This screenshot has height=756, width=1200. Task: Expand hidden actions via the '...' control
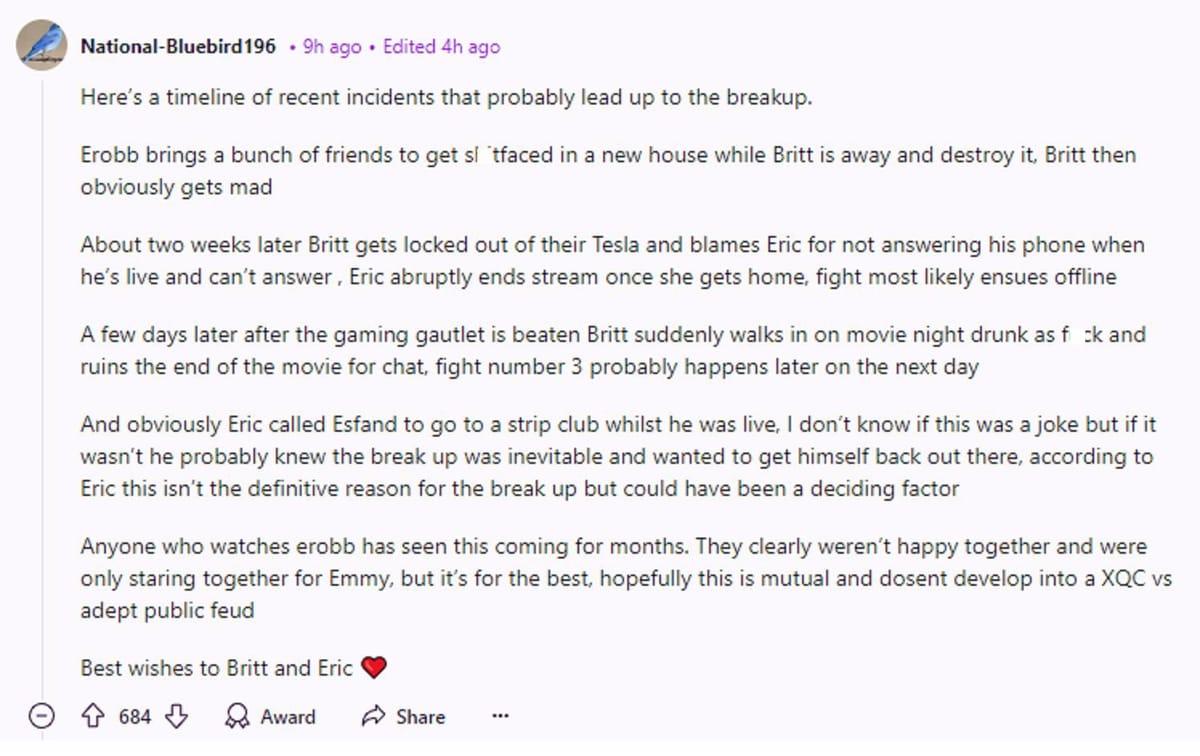click(x=500, y=714)
